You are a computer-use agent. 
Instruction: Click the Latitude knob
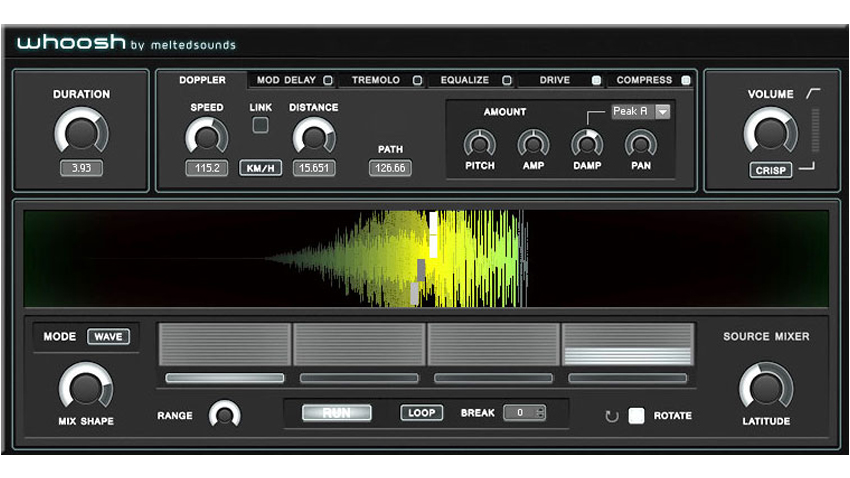pos(766,387)
